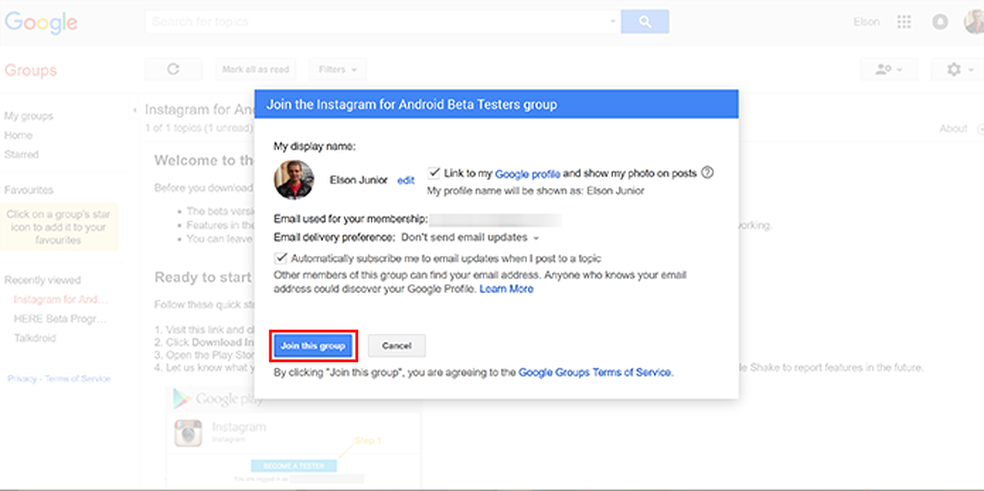Open the Filters dropdown

pos(338,69)
